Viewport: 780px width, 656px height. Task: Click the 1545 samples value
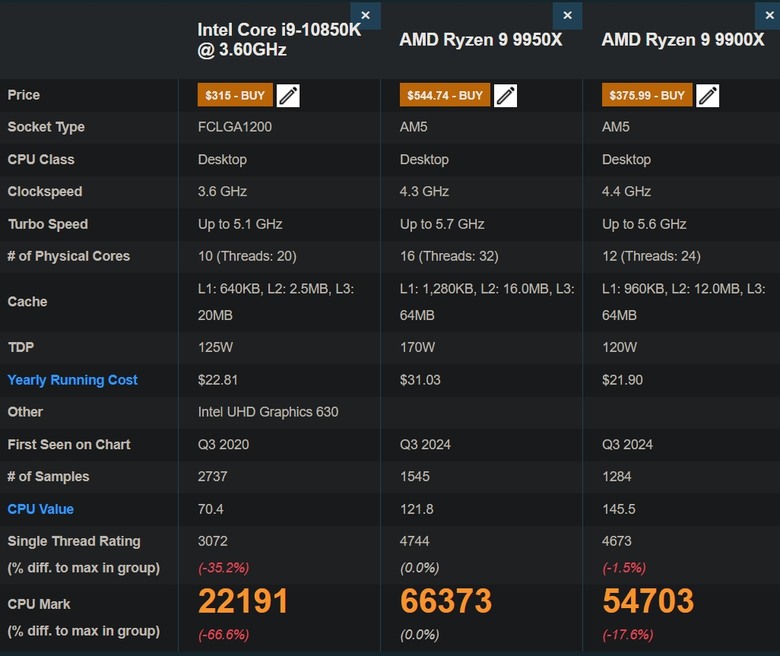415,476
